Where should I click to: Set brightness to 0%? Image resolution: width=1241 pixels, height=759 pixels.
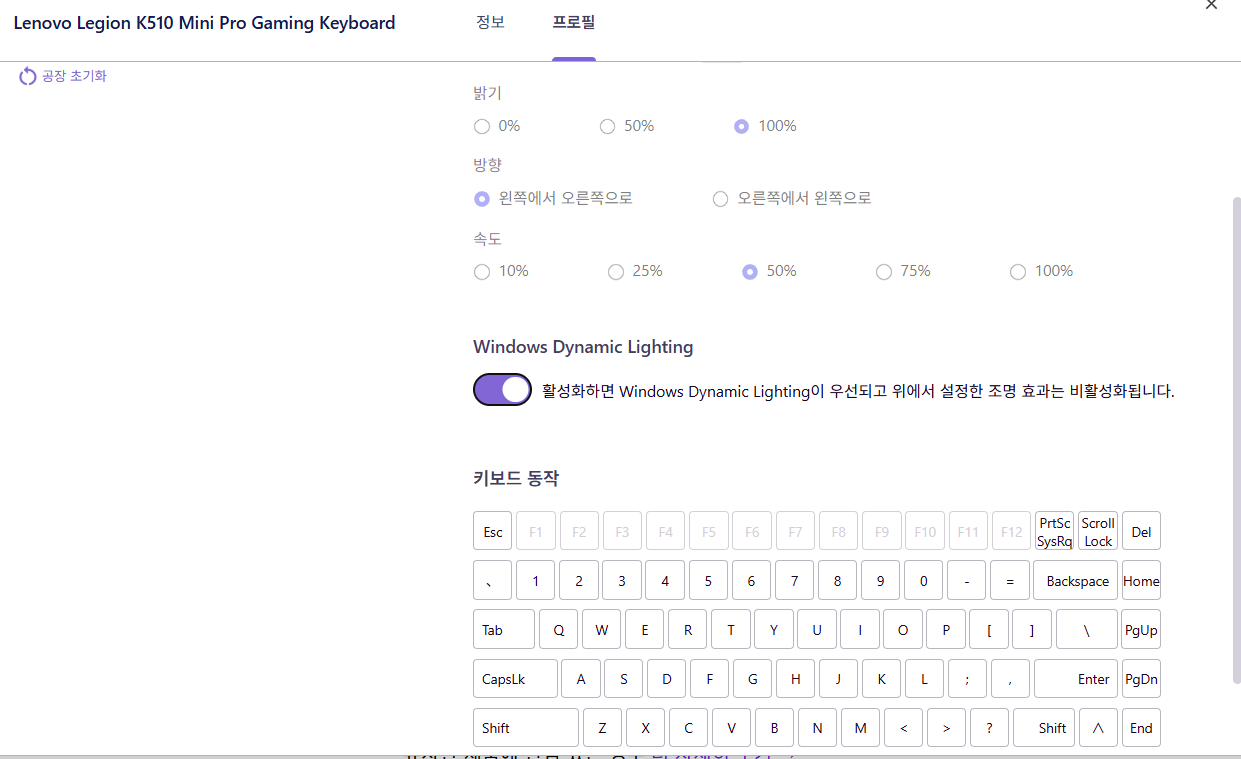point(482,126)
